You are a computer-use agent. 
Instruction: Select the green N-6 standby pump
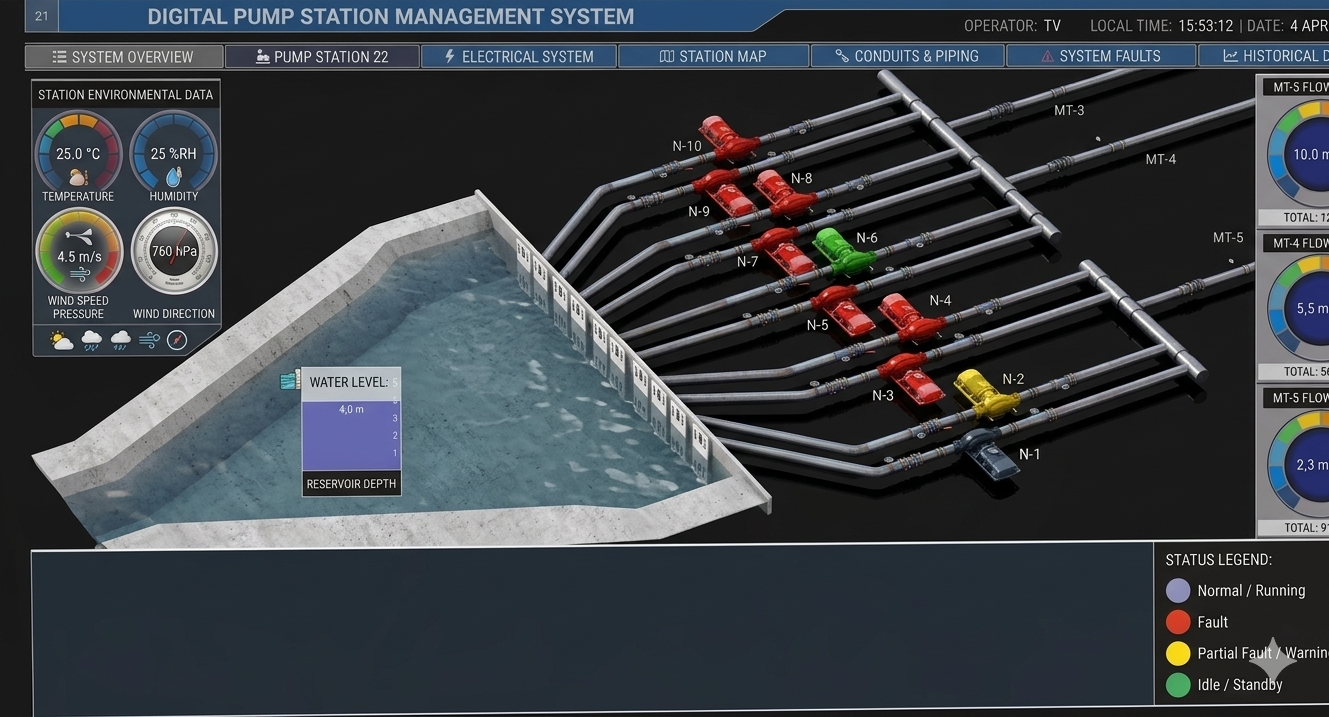click(x=844, y=250)
